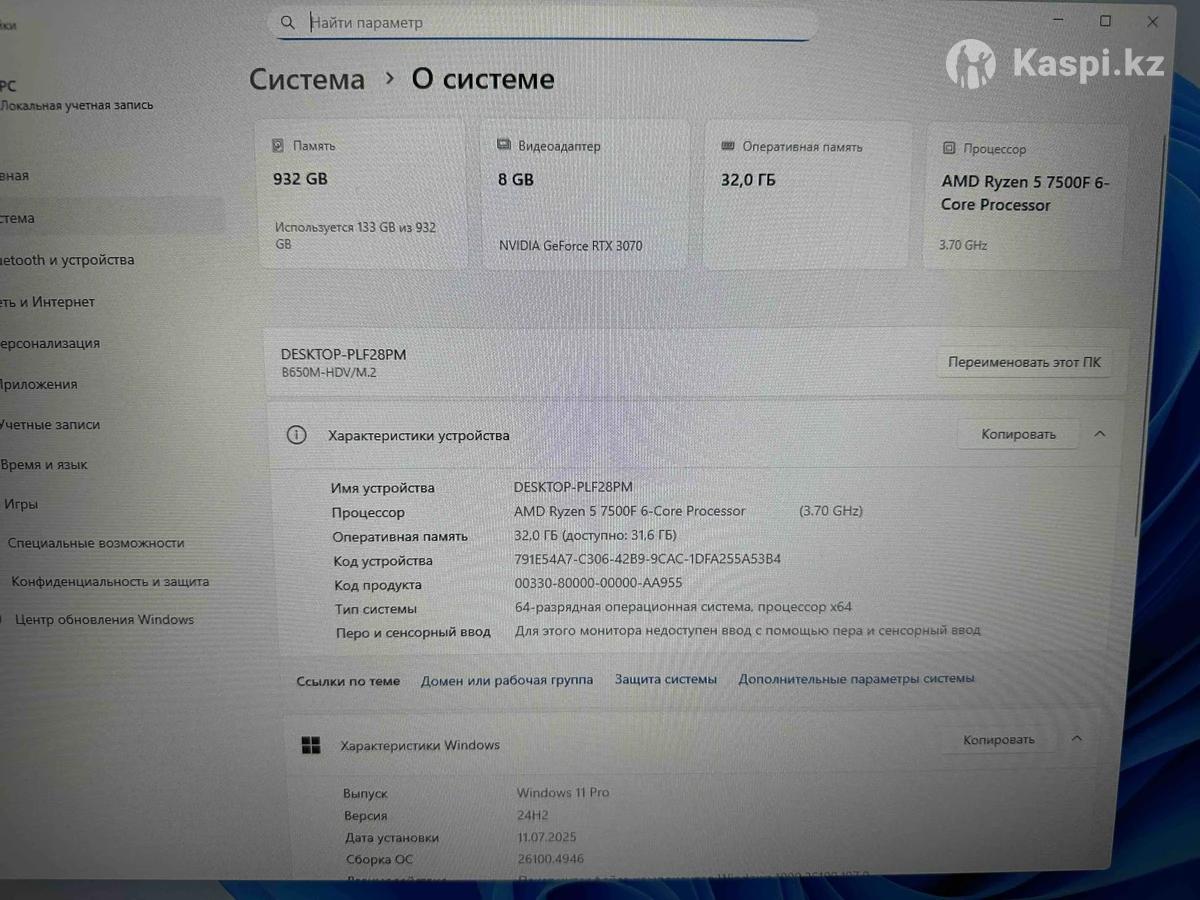1200x900 pixels.
Task: Open Дополнительные параметры системы link
Action: pos(856,678)
